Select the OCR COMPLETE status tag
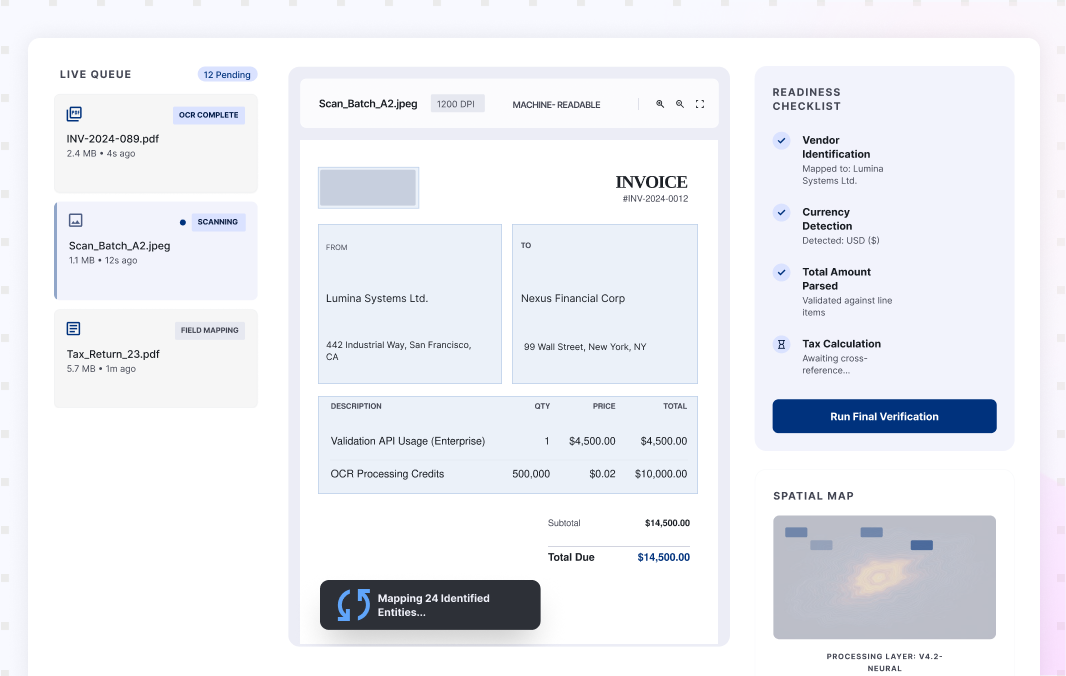The image size is (1066, 676). 209,115
